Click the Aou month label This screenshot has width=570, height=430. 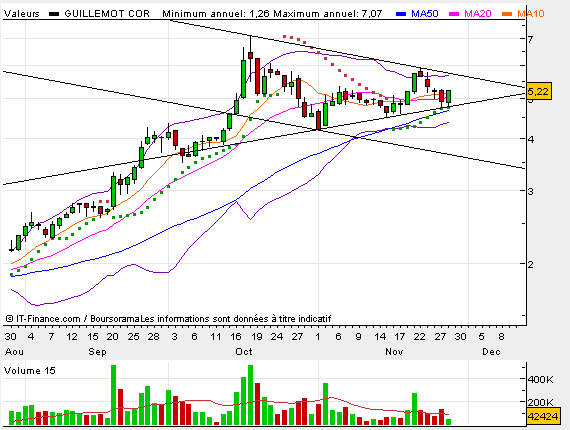[14, 352]
